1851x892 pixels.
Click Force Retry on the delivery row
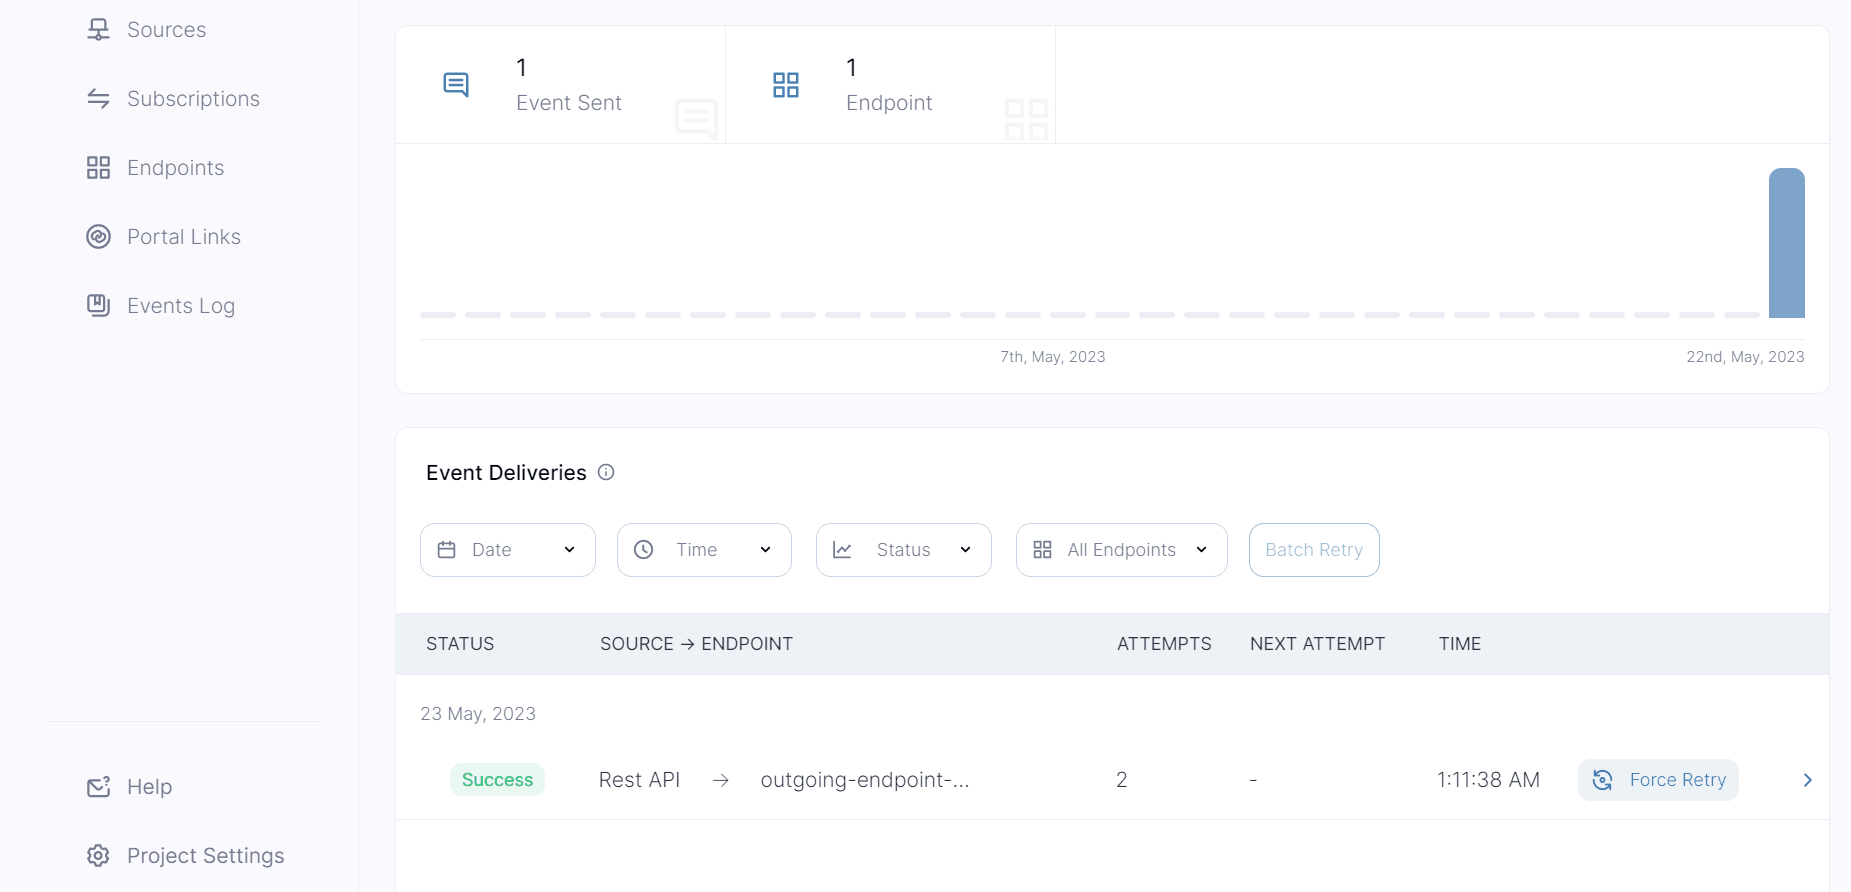pyautogui.click(x=1658, y=780)
